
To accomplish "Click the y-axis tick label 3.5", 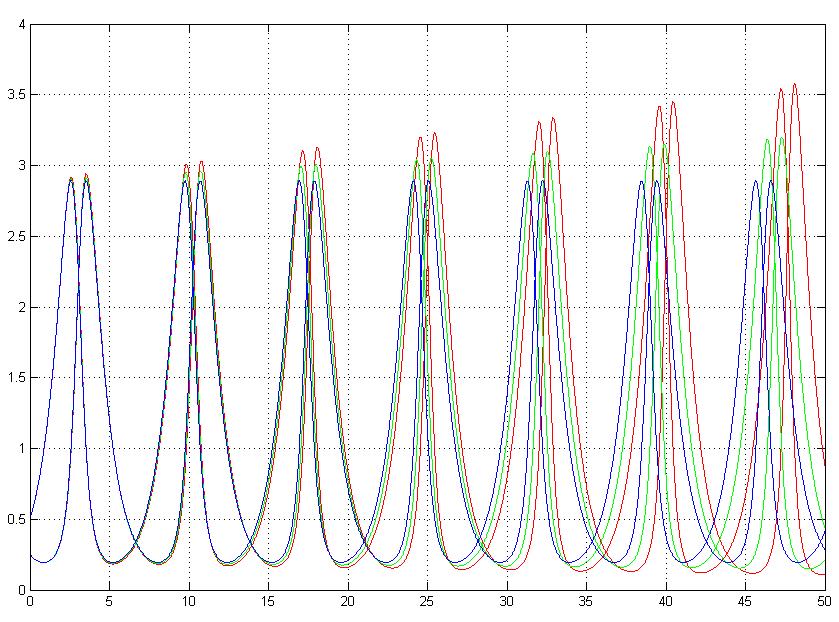I will [x=15, y=95].
